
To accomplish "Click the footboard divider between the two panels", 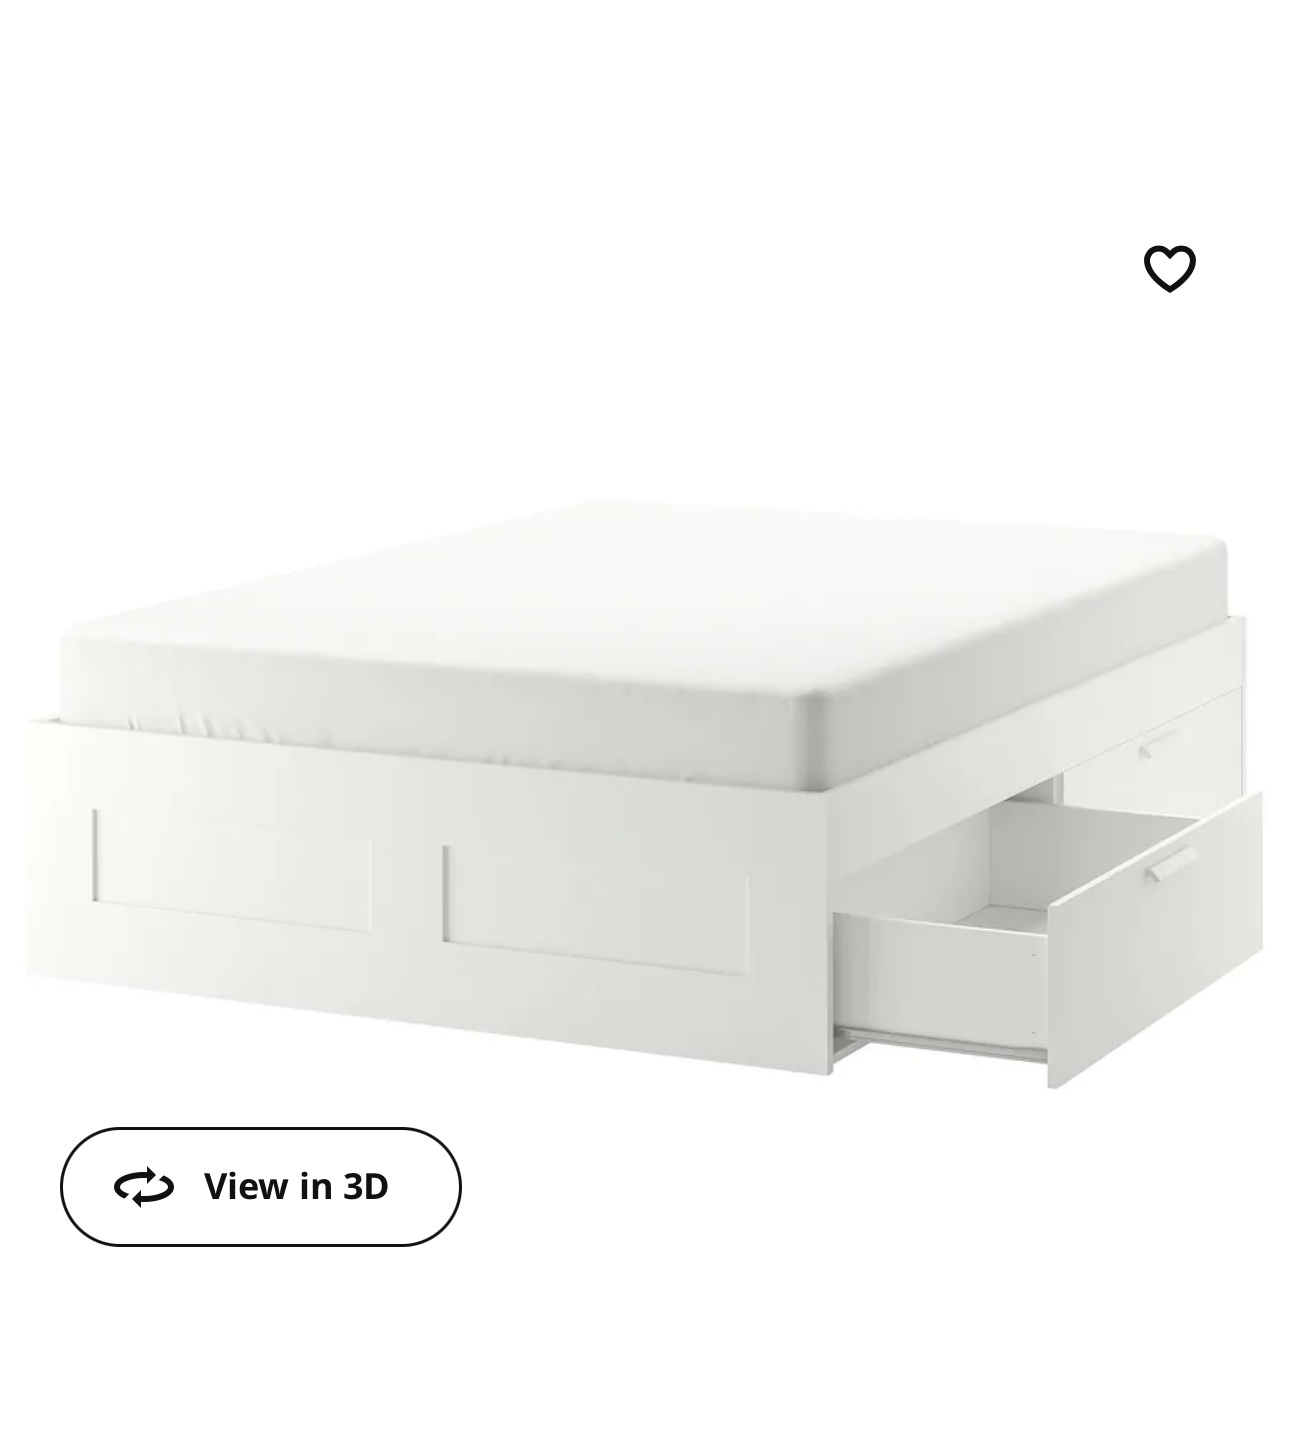I will coord(407,880).
